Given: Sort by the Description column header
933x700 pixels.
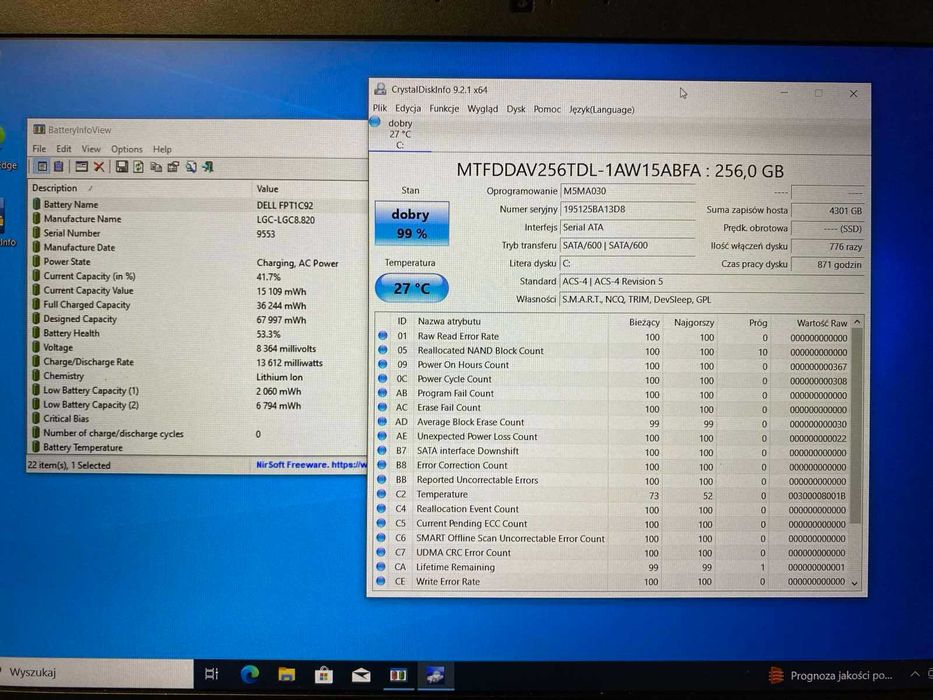Looking at the screenshot, I should (x=139, y=188).
